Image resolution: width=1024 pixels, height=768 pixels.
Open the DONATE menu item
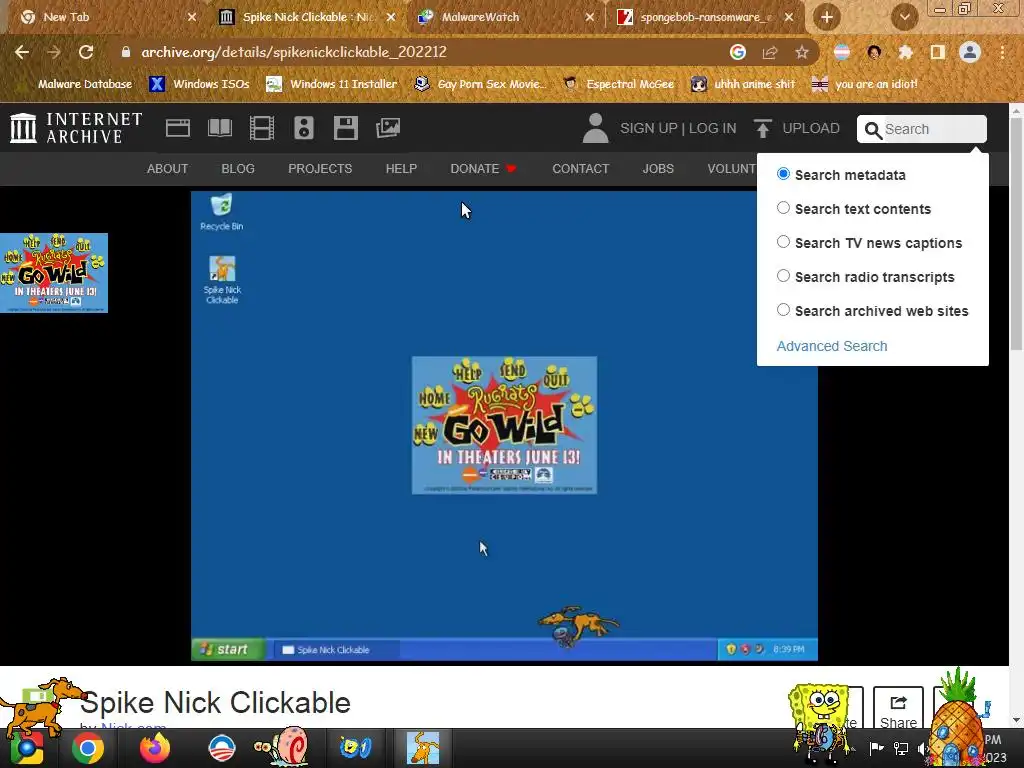(483, 168)
